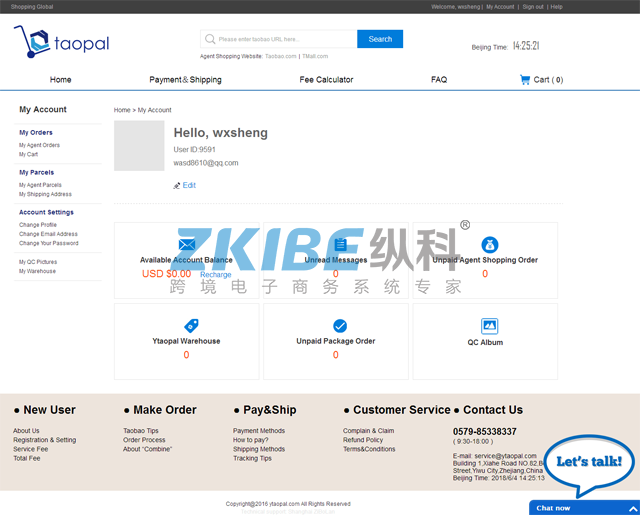
Task: Click the magnifier icon in search box
Action: [x=210, y=39]
